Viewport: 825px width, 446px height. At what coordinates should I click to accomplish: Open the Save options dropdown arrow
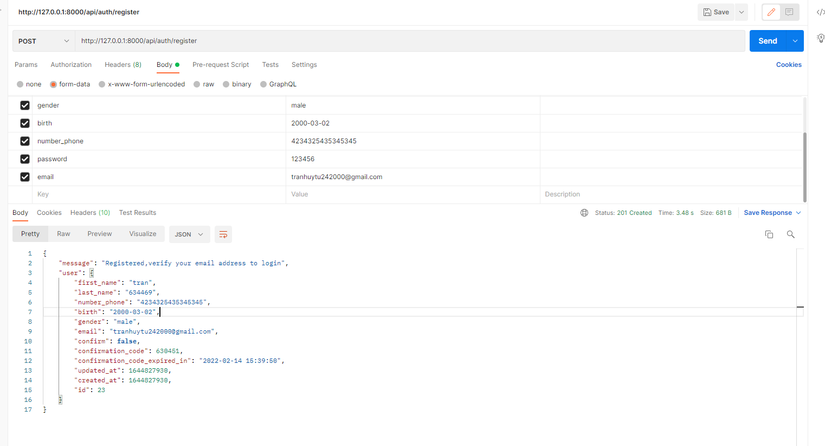pyautogui.click(x=741, y=12)
